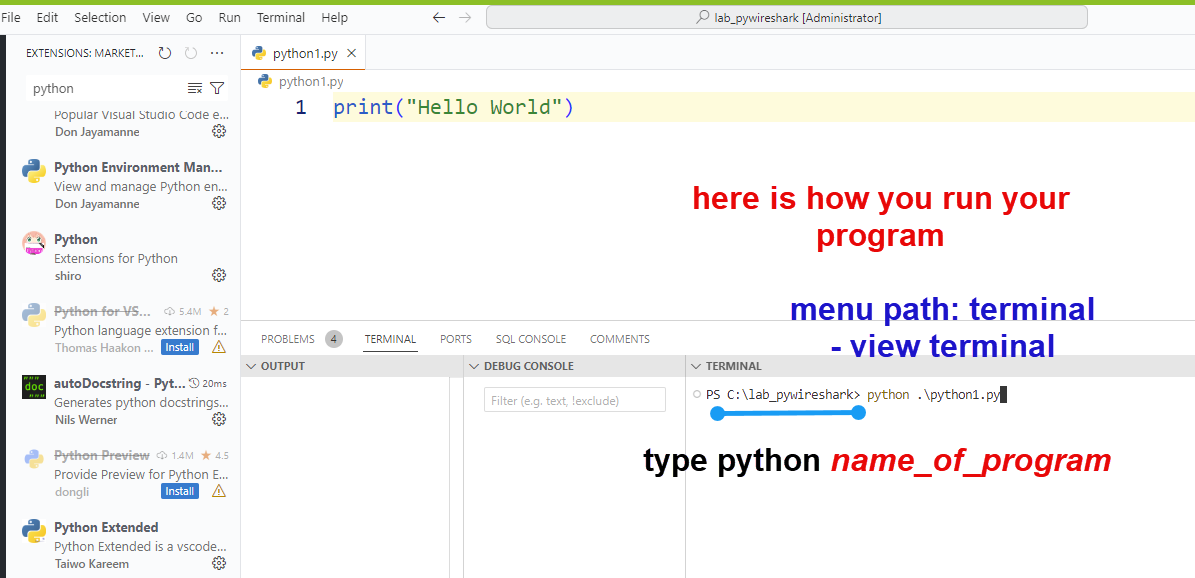Screen dimensions: 1195x578
Task: Click the Taiwo Kareem publisher name
Action: 91,564
